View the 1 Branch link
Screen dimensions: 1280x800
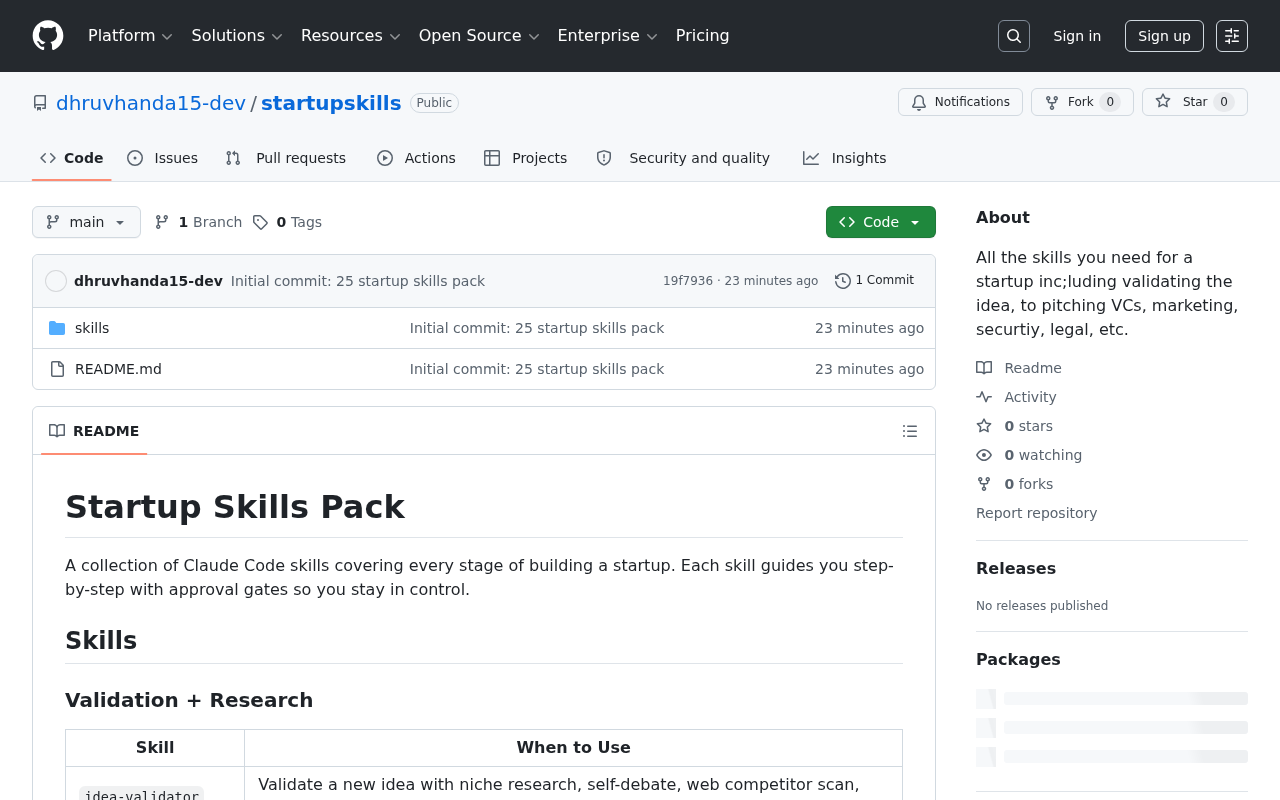click(x=199, y=222)
